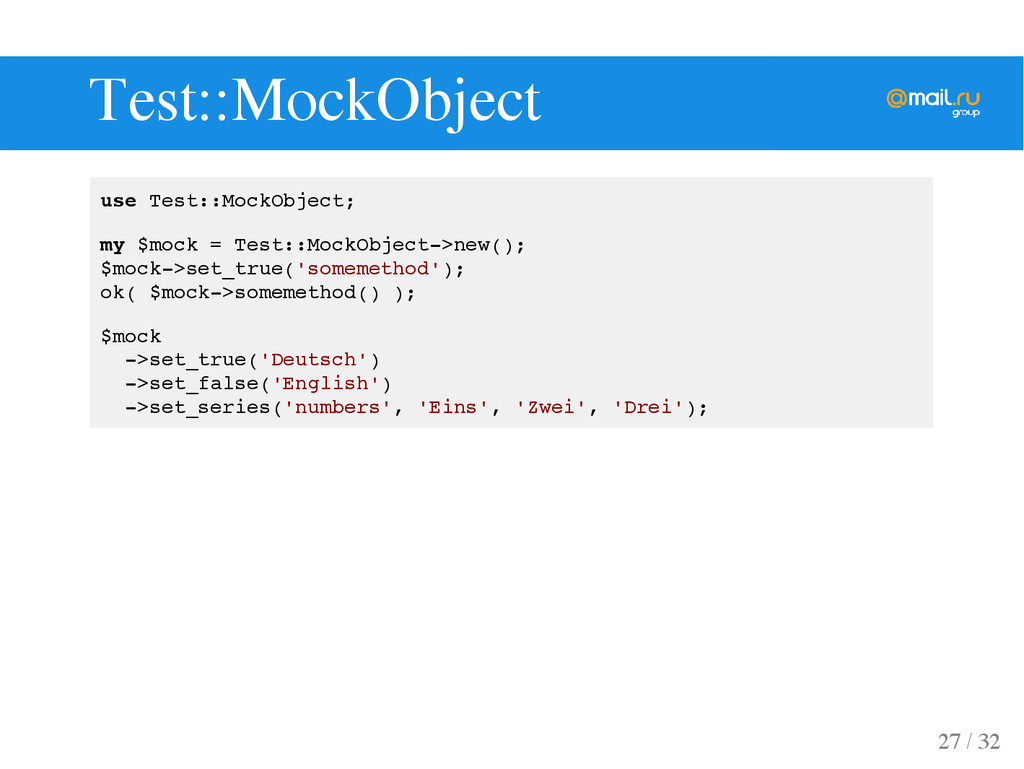Image resolution: width=1024 pixels, height=769 pixels.
Task: Click the blue header banner
Action: tap(511, 103)
